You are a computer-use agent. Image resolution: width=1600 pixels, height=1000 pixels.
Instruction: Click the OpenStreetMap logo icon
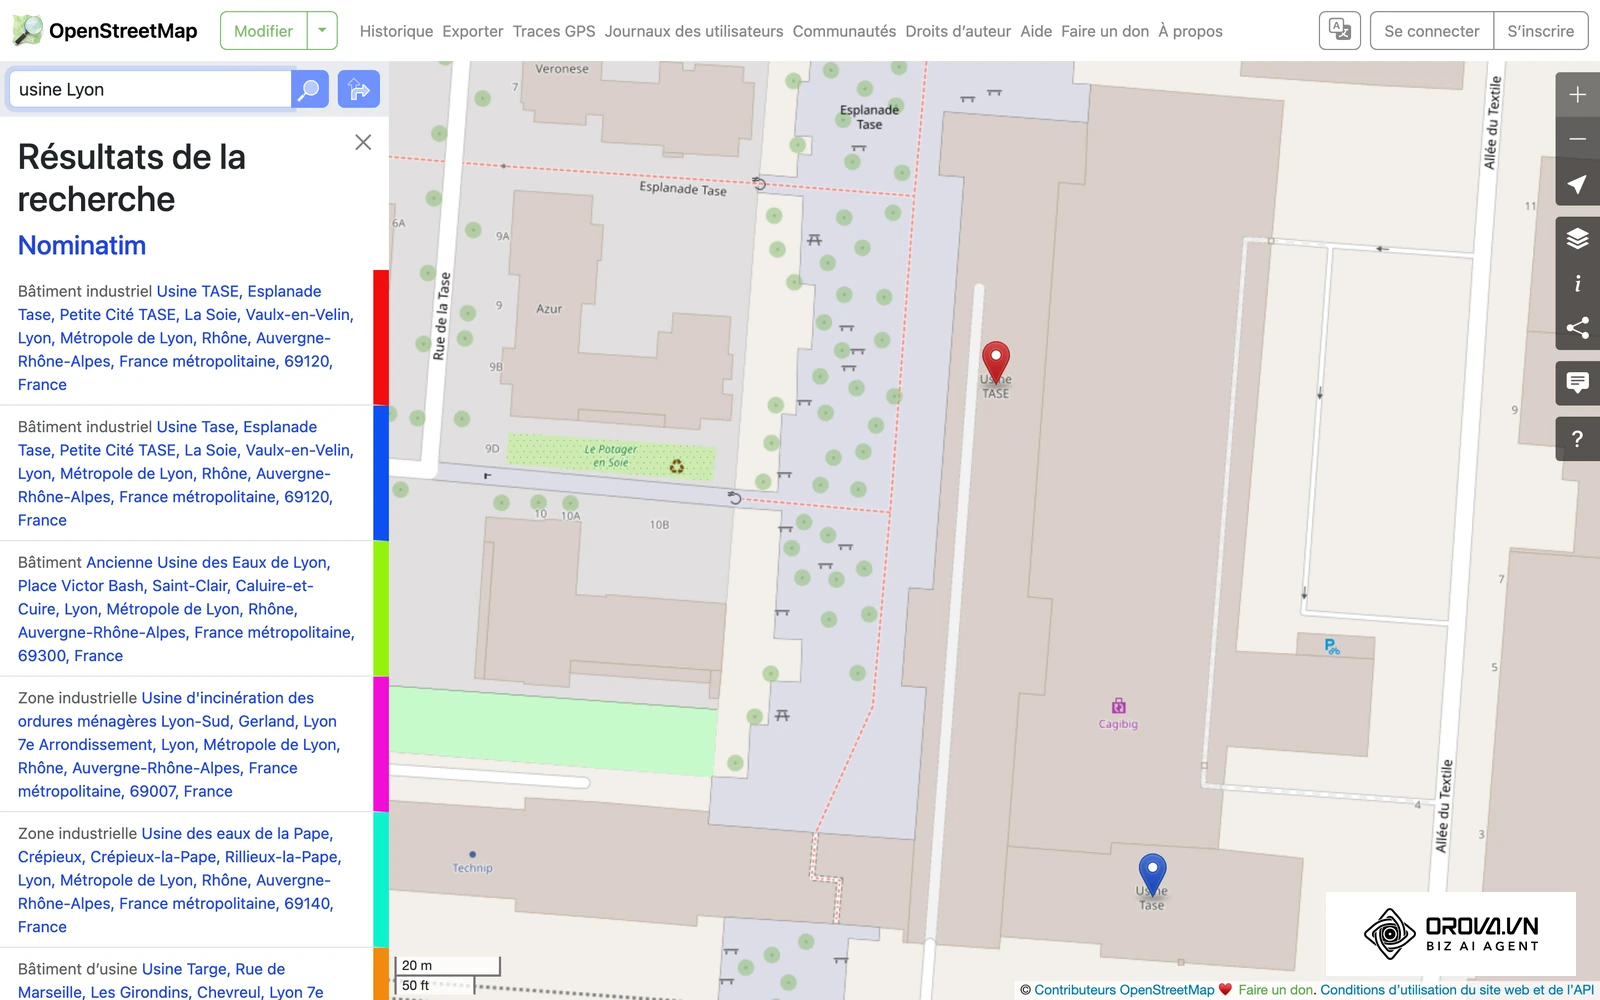pyautogui.click(x=27, y=31)
